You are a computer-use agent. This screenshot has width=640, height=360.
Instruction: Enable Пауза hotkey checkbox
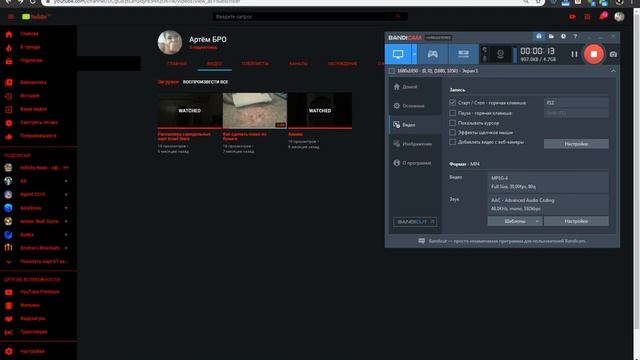point(452,113)
